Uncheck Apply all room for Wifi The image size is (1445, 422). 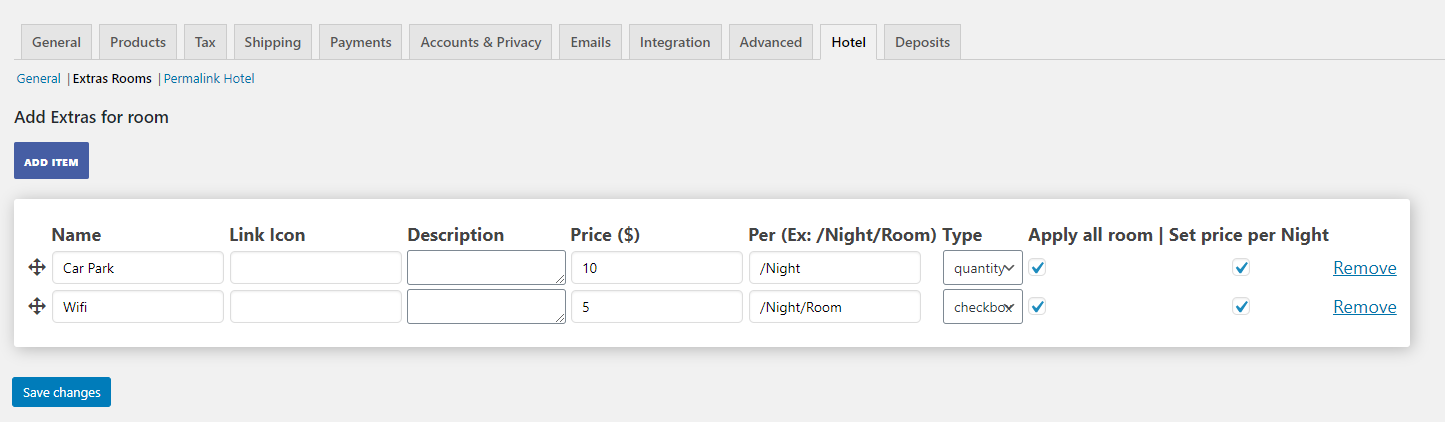(x=1038, y=307)
